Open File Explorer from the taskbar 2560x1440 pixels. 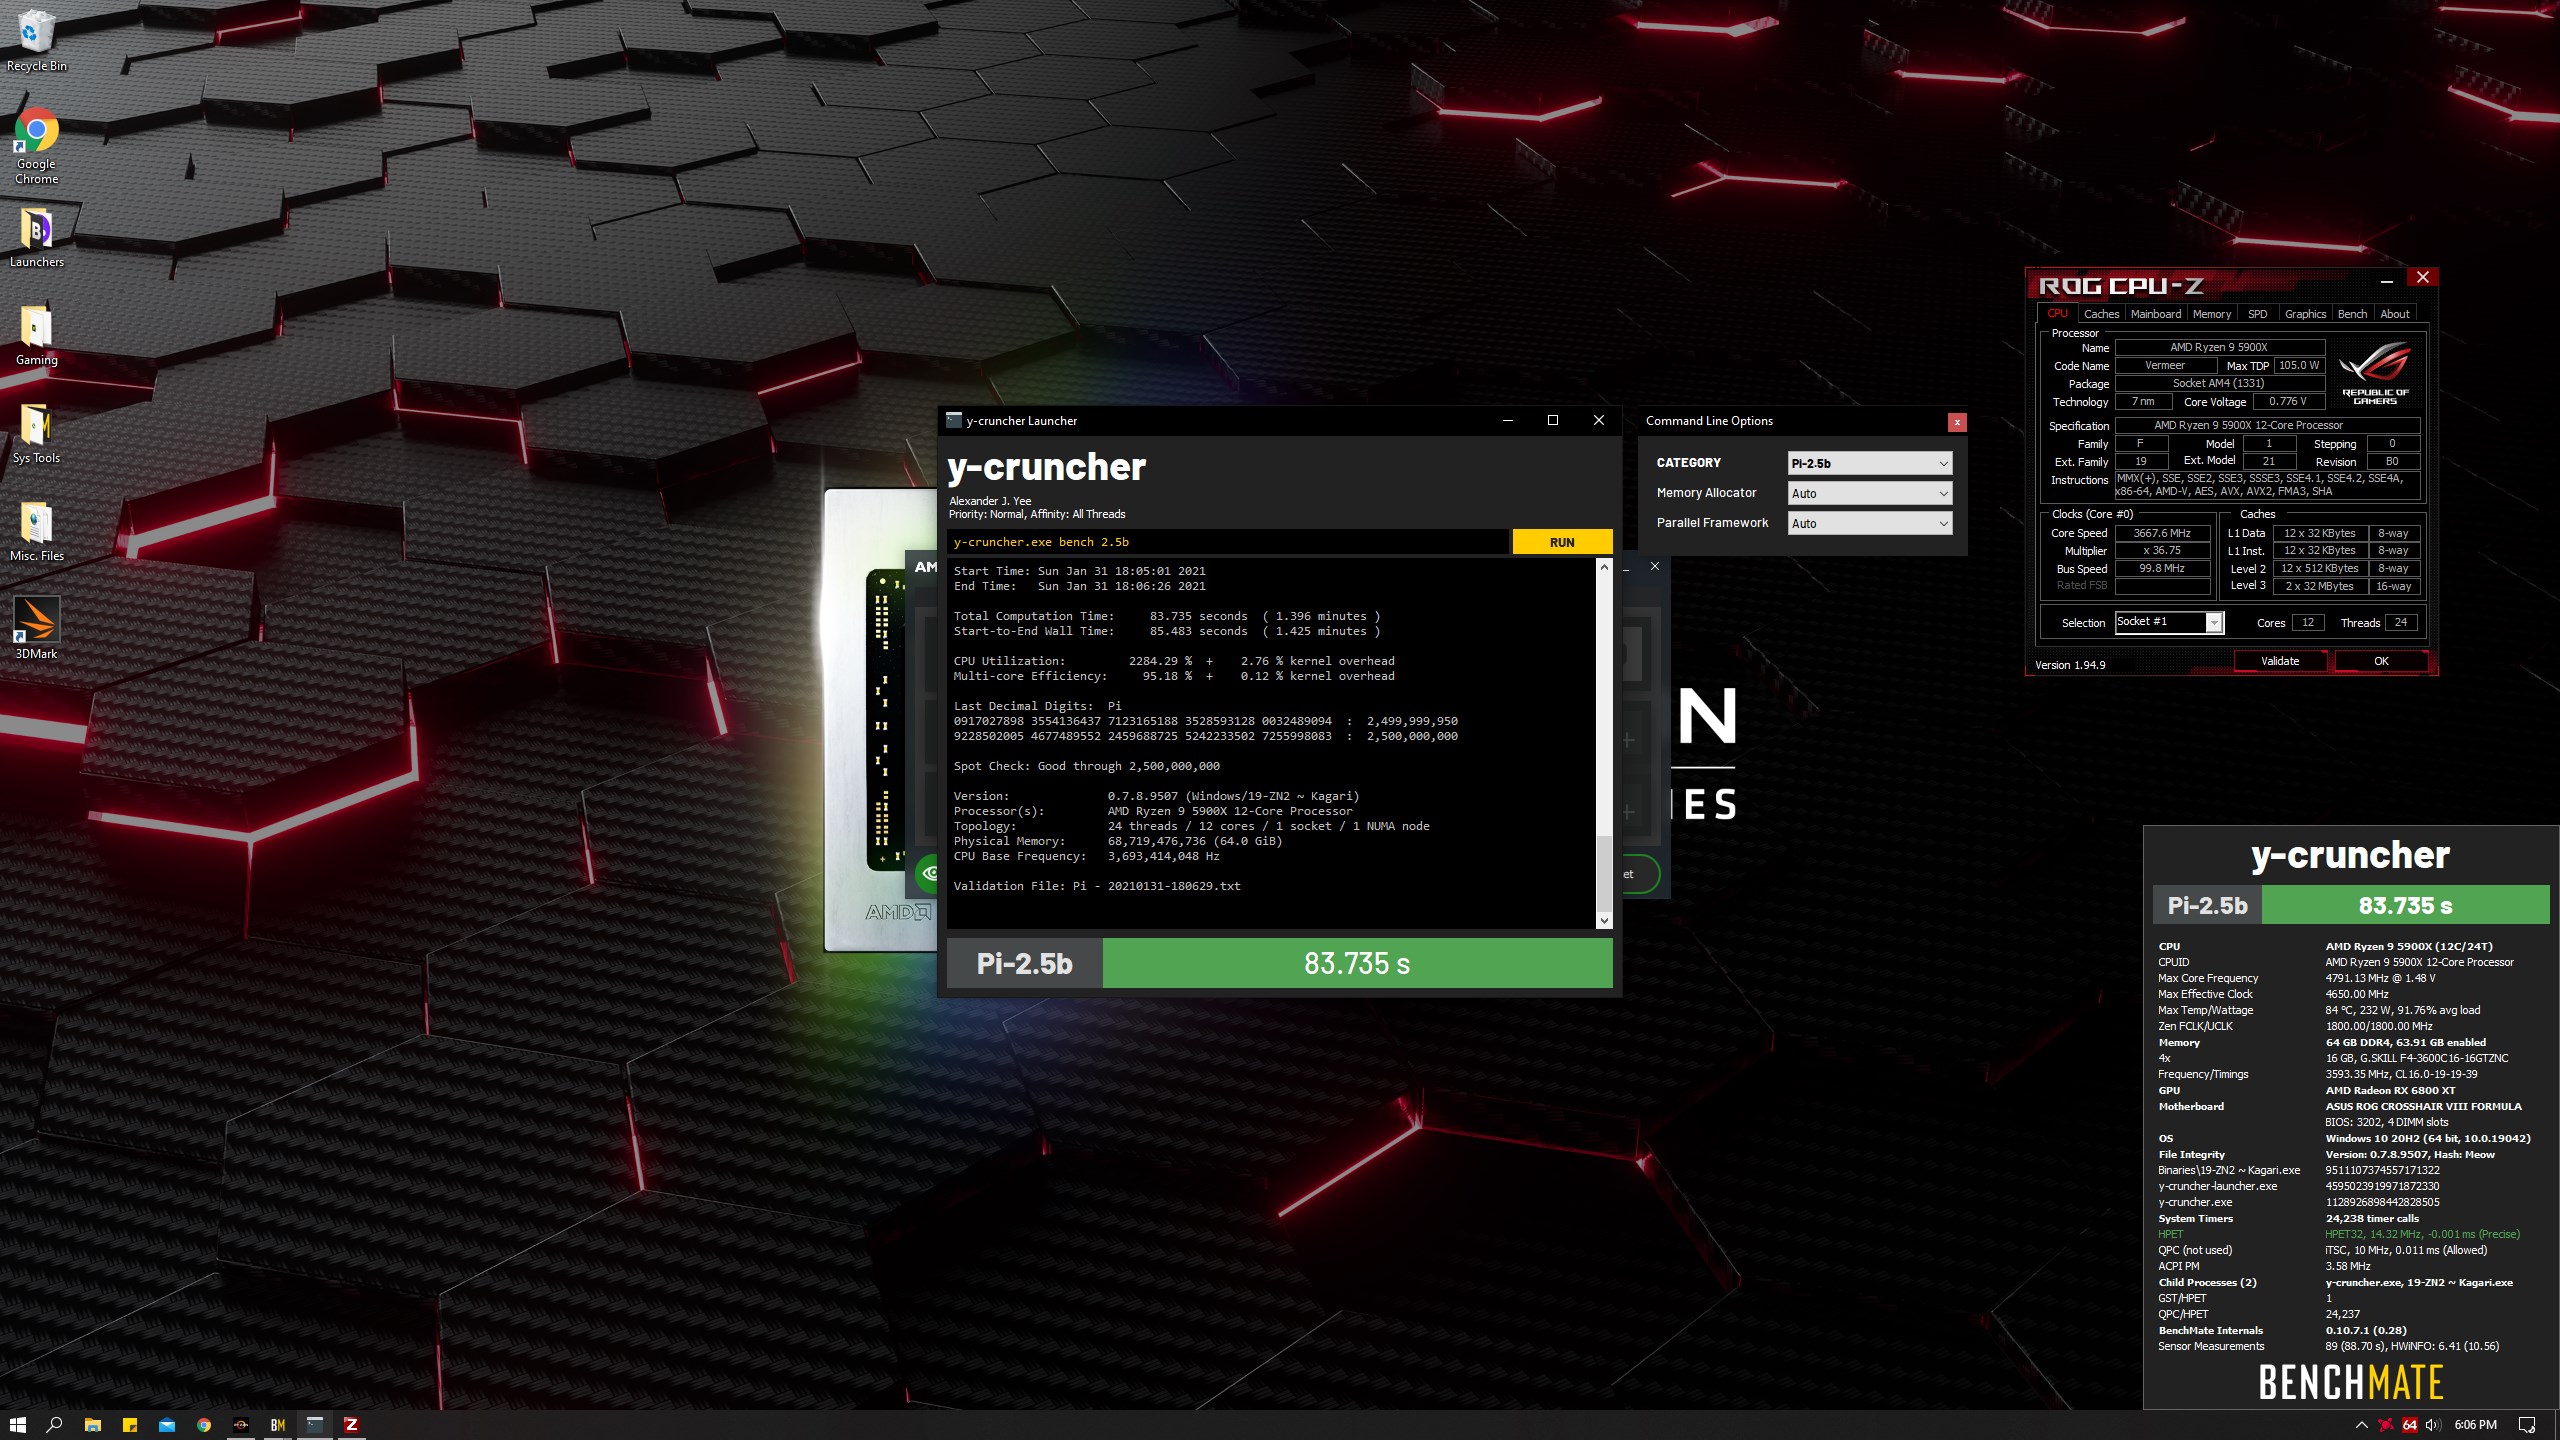pos(92,1425)
